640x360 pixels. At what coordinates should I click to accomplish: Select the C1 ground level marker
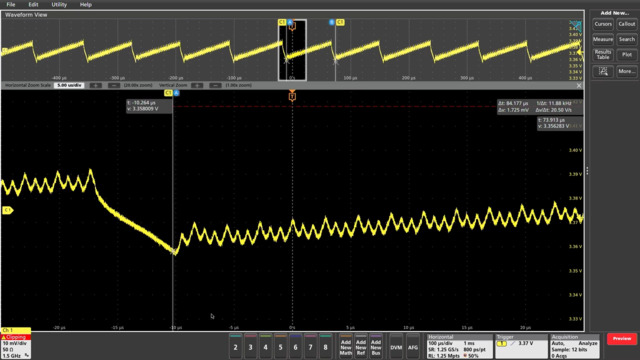(x=7, y=210)
